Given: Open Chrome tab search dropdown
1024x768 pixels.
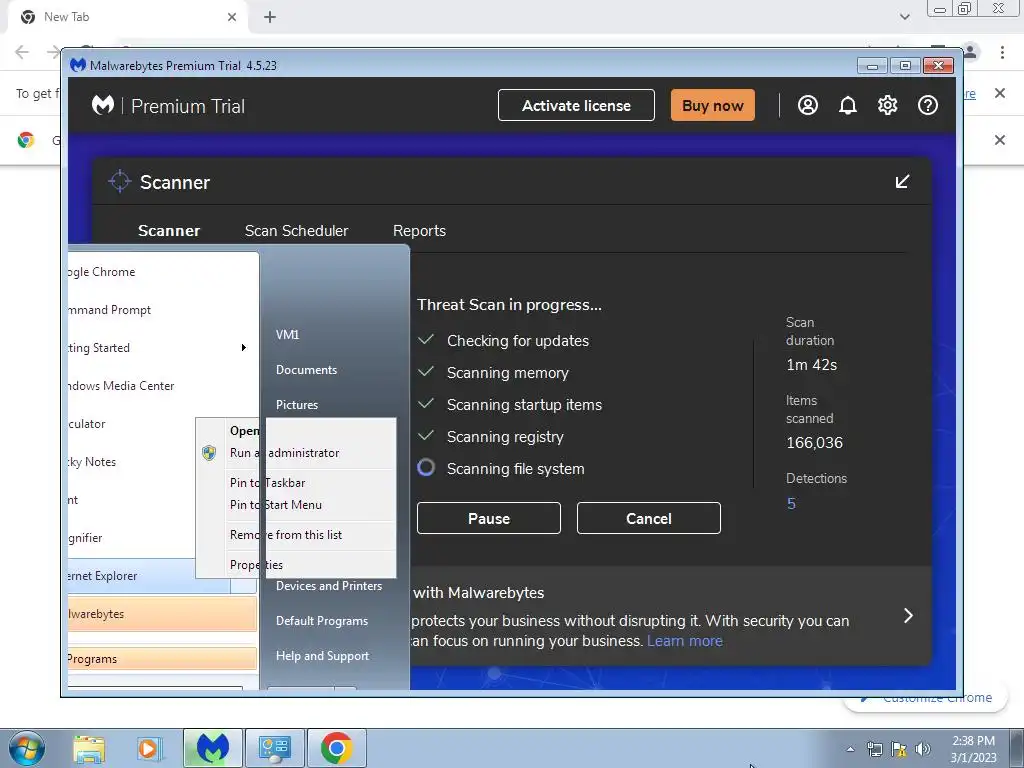Looking at the screenshot, I should click(904, 17).
